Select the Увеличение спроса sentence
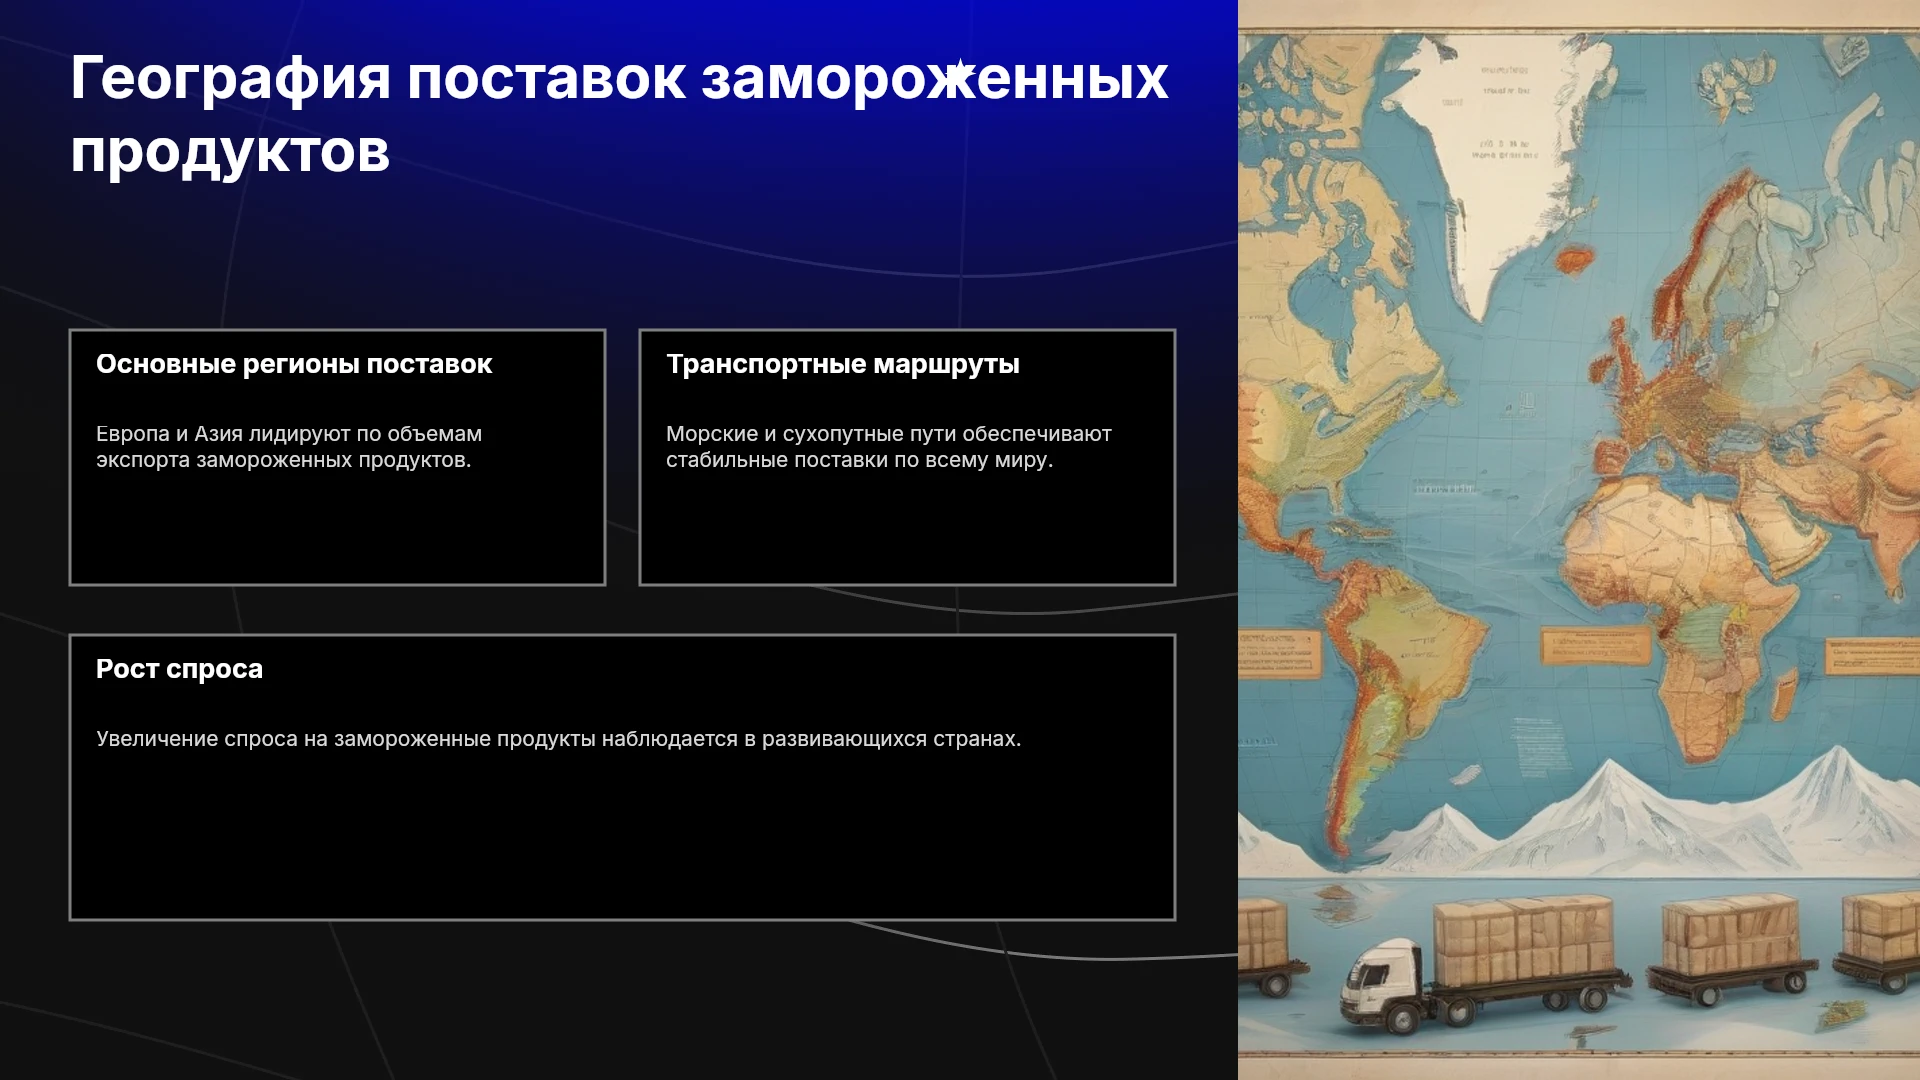 tap(558, 739)
